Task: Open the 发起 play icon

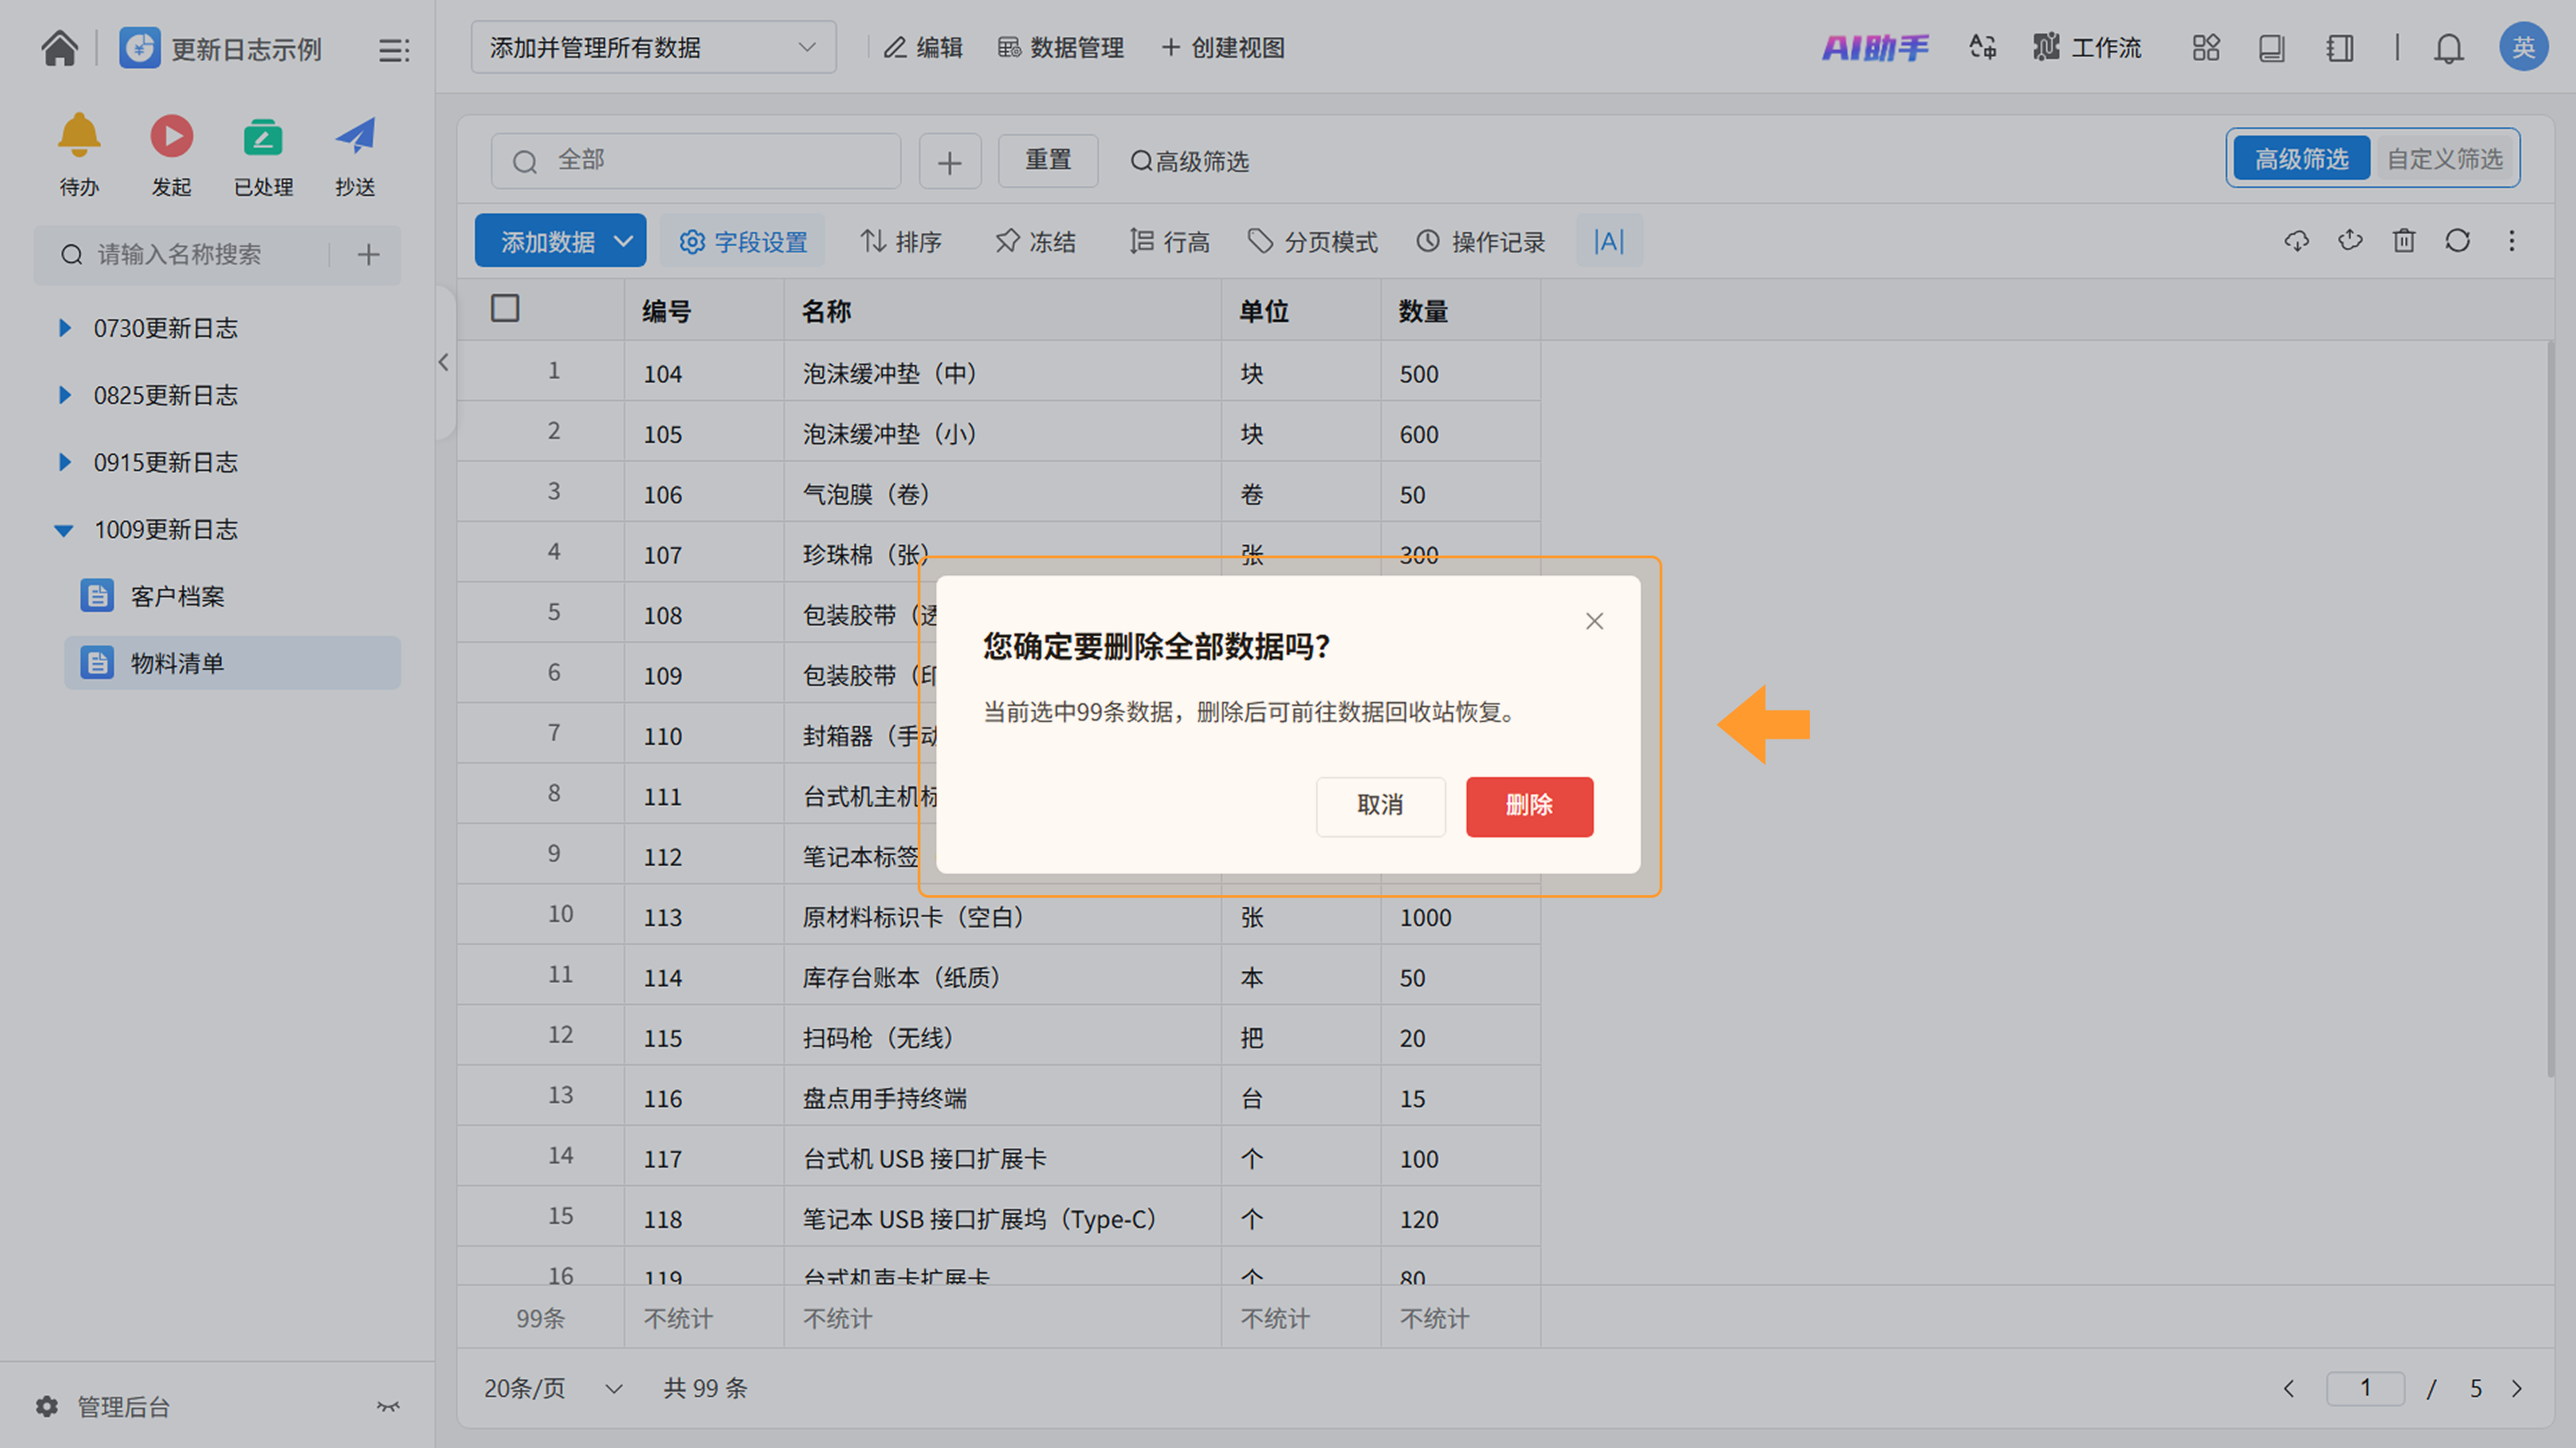Action: tap(171, 137)
